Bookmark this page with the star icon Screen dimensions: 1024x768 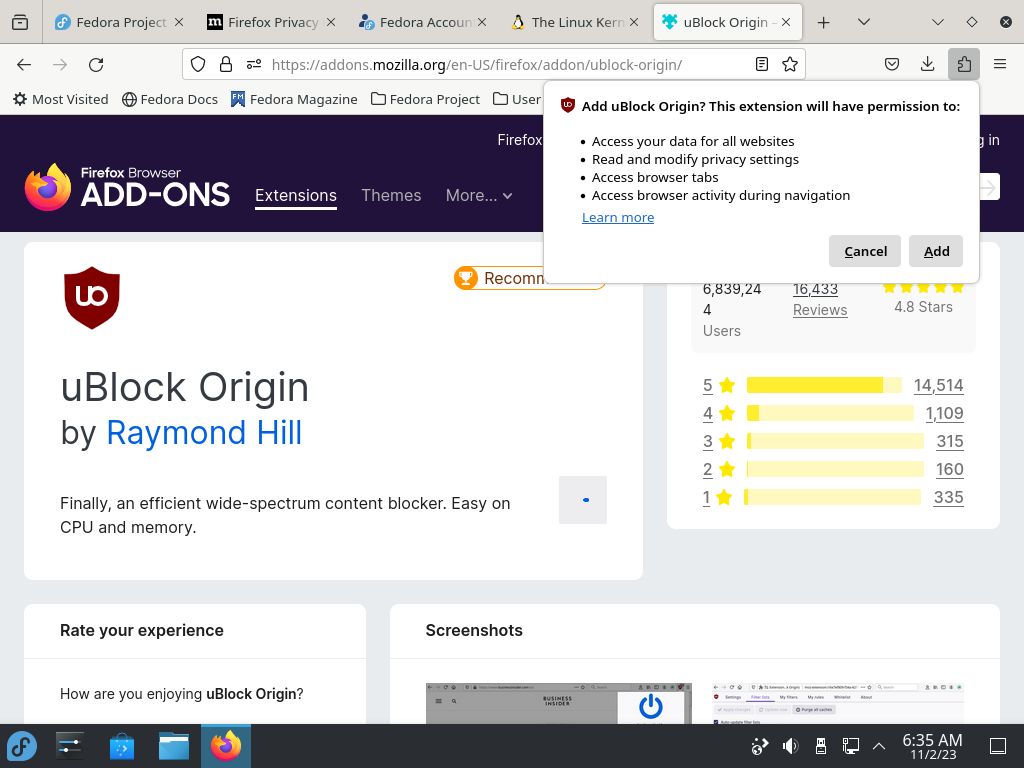(790, 64)
